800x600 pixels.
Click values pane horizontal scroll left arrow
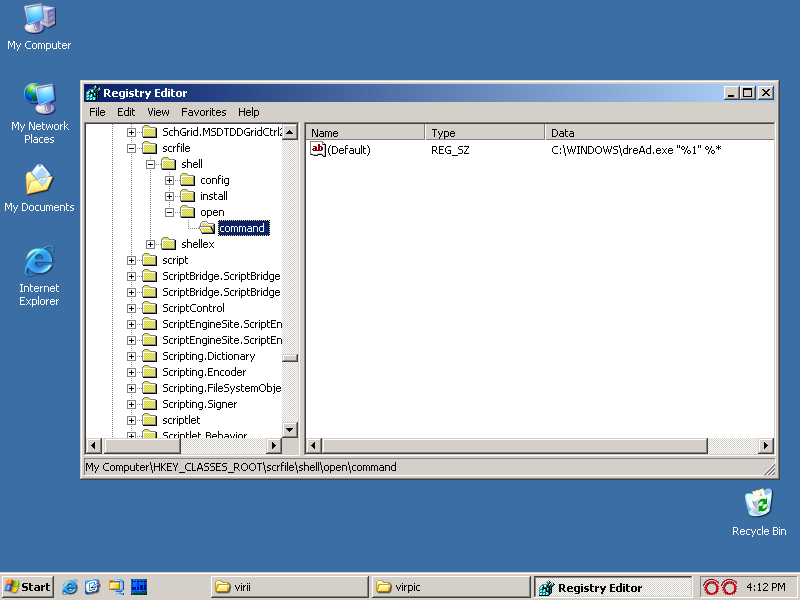click(314, 445)
